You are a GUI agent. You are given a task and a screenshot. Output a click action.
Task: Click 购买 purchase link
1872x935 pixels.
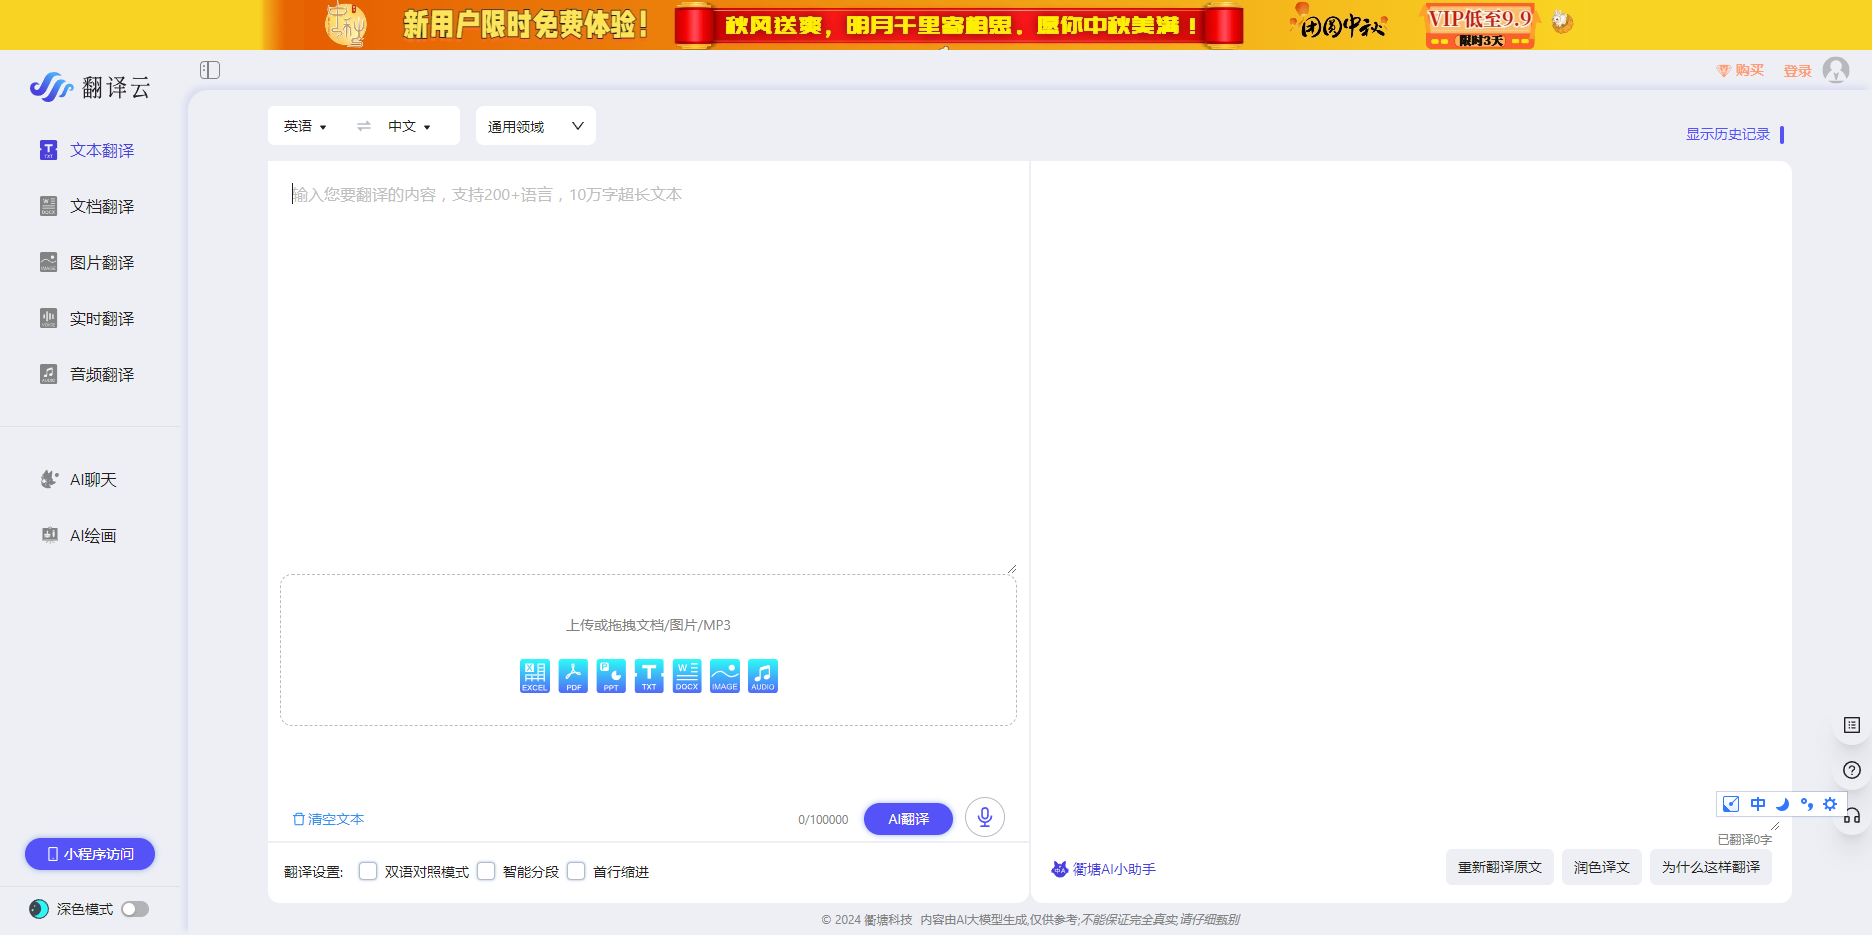click(1741, 70)
